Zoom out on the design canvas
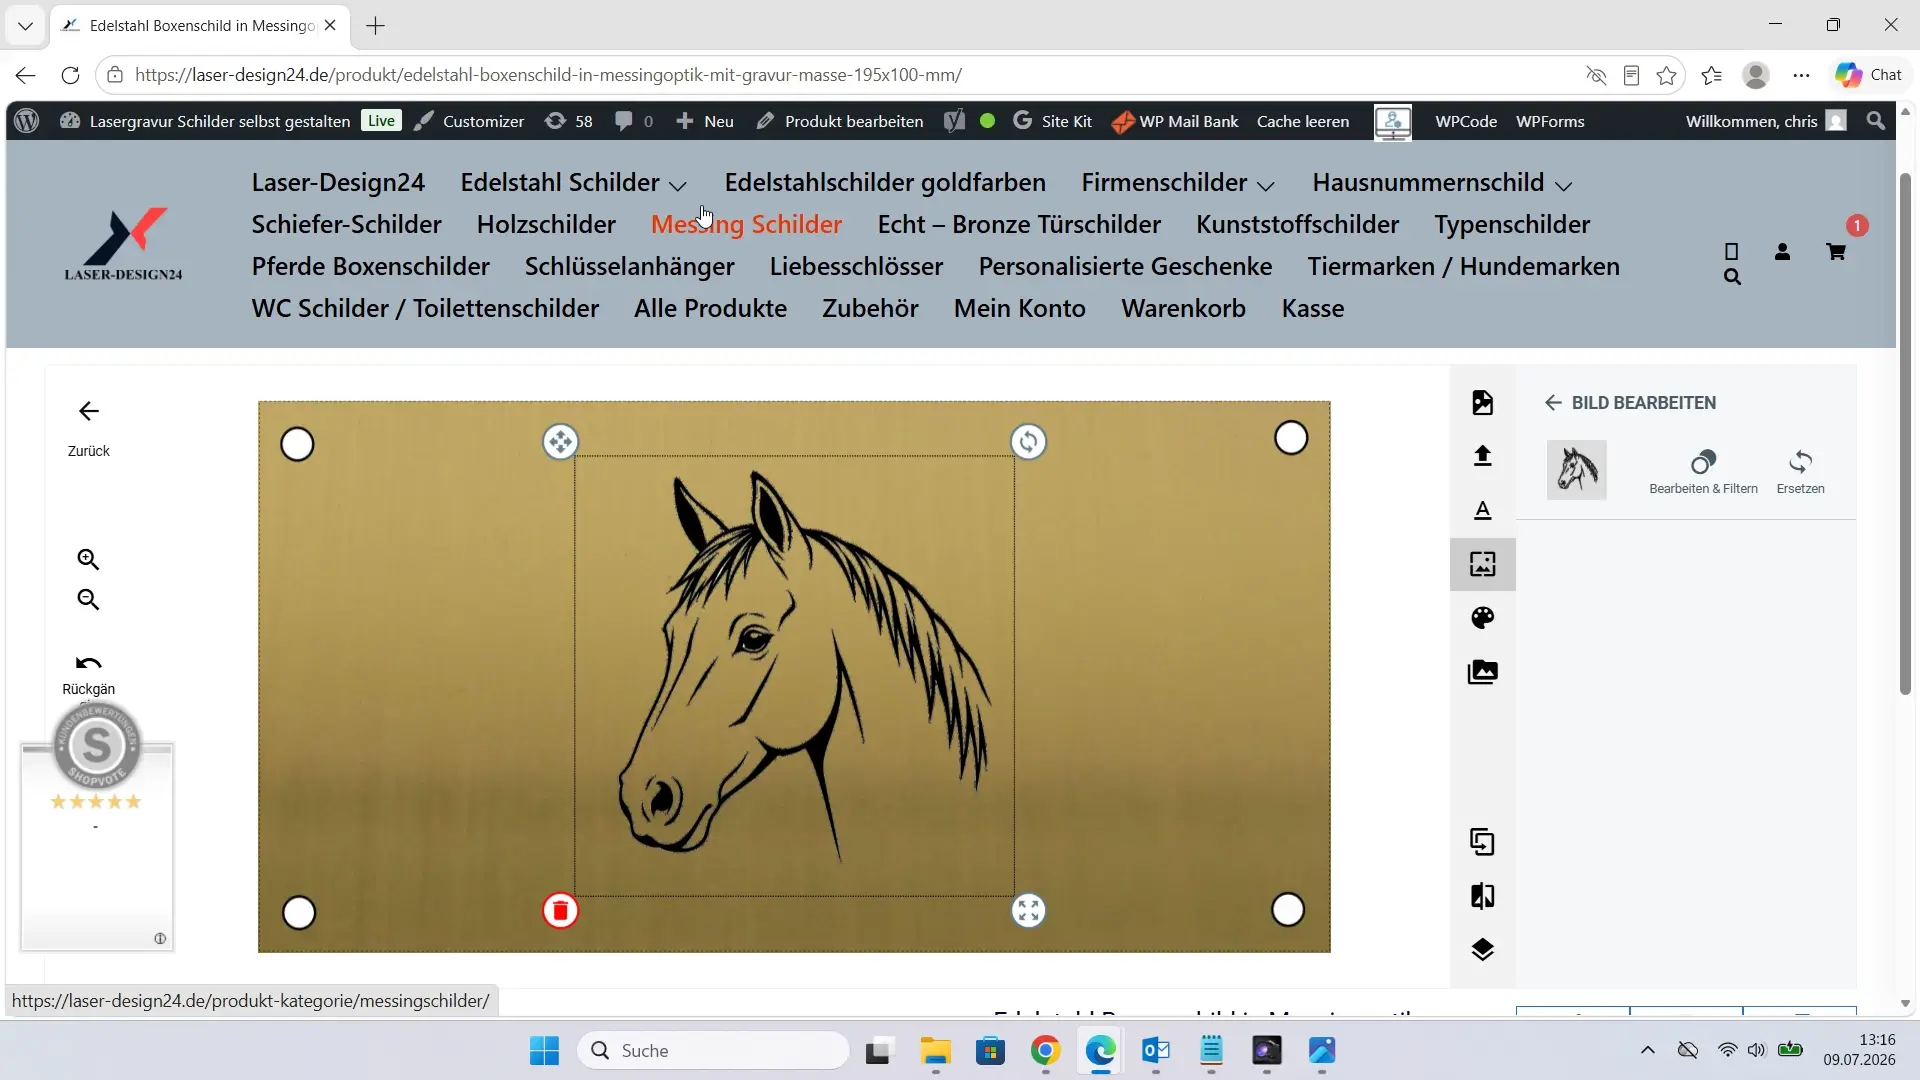This screenshot has height=1080, width=1920. [x=88, y=599]
